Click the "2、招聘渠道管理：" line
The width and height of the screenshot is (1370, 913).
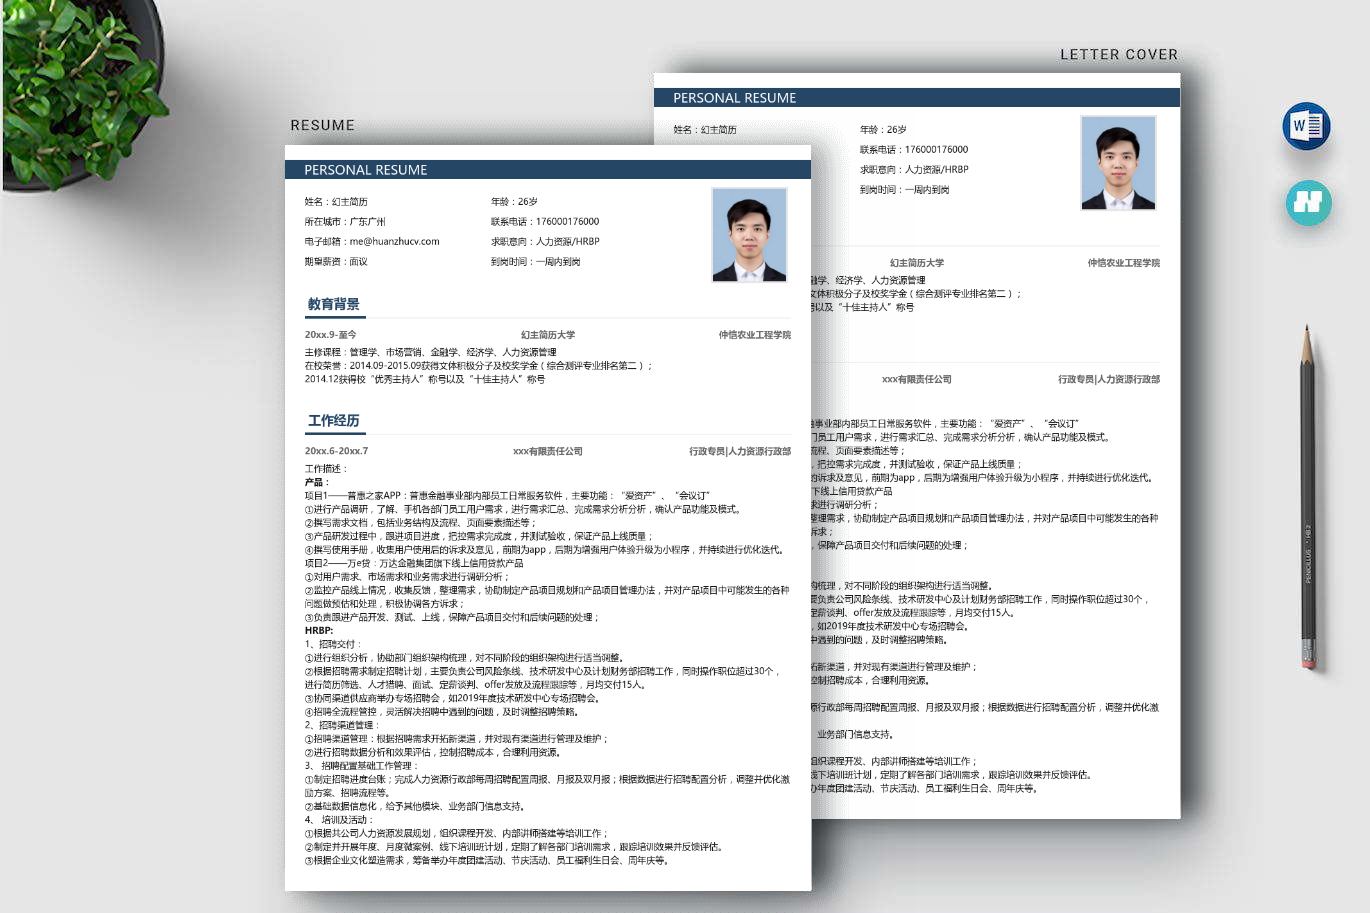pyautogui.click(x=341, y=726)
